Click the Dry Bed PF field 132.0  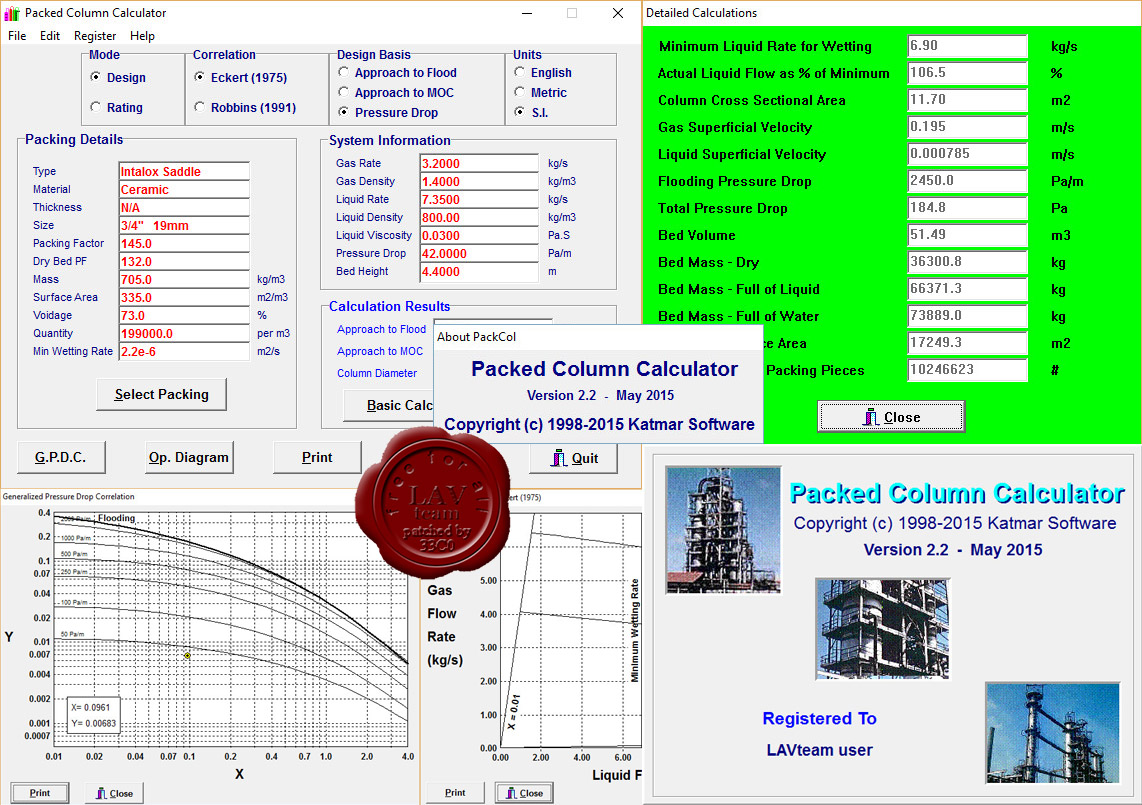[x=184, y=262]
